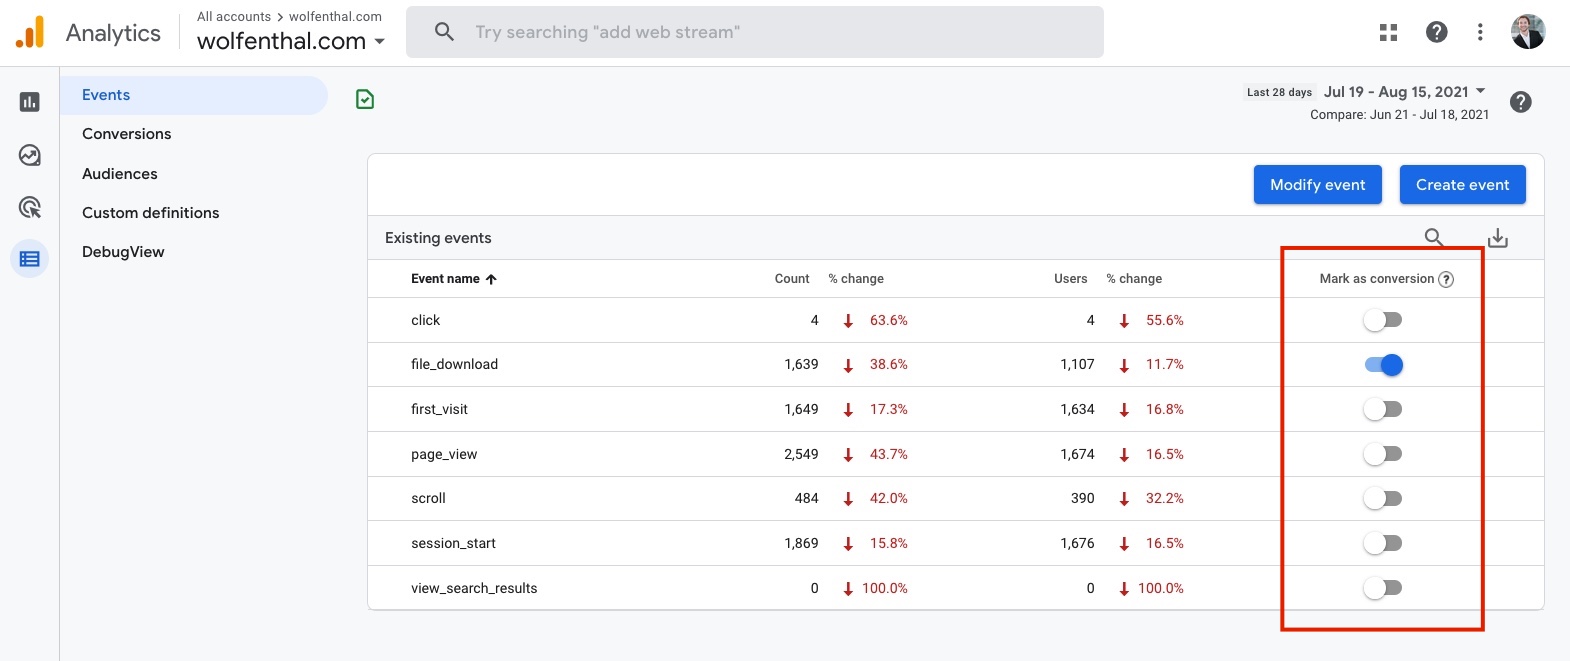This screenshot has width=1570, height=661.
Task: Click the Google apps grid icon
Action: point(1388,32)
